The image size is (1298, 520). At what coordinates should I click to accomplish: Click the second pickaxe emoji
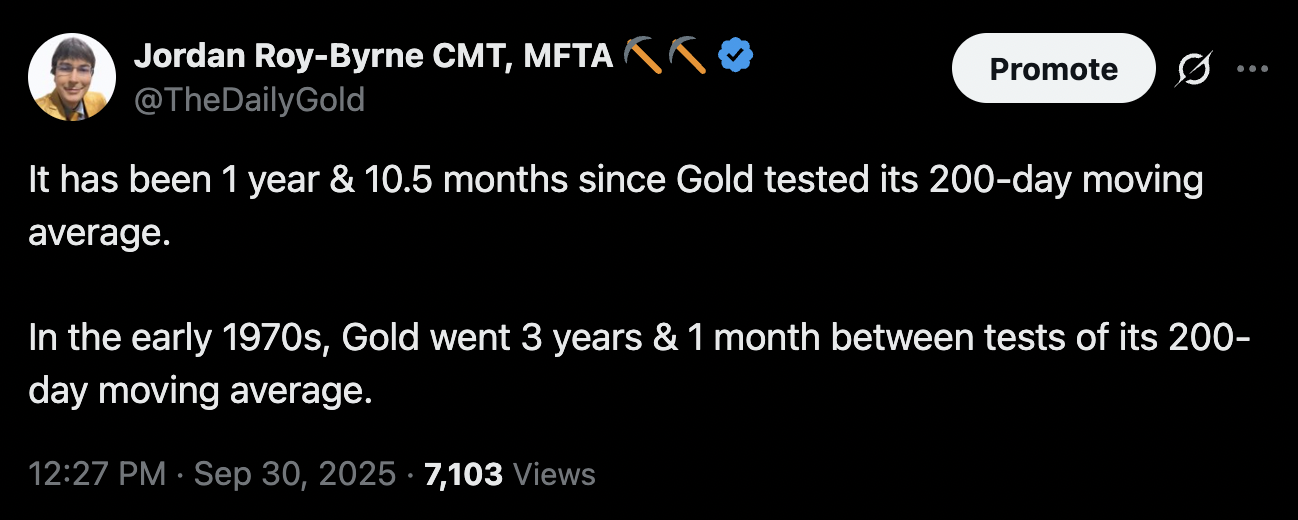click(x=689, y=56)
